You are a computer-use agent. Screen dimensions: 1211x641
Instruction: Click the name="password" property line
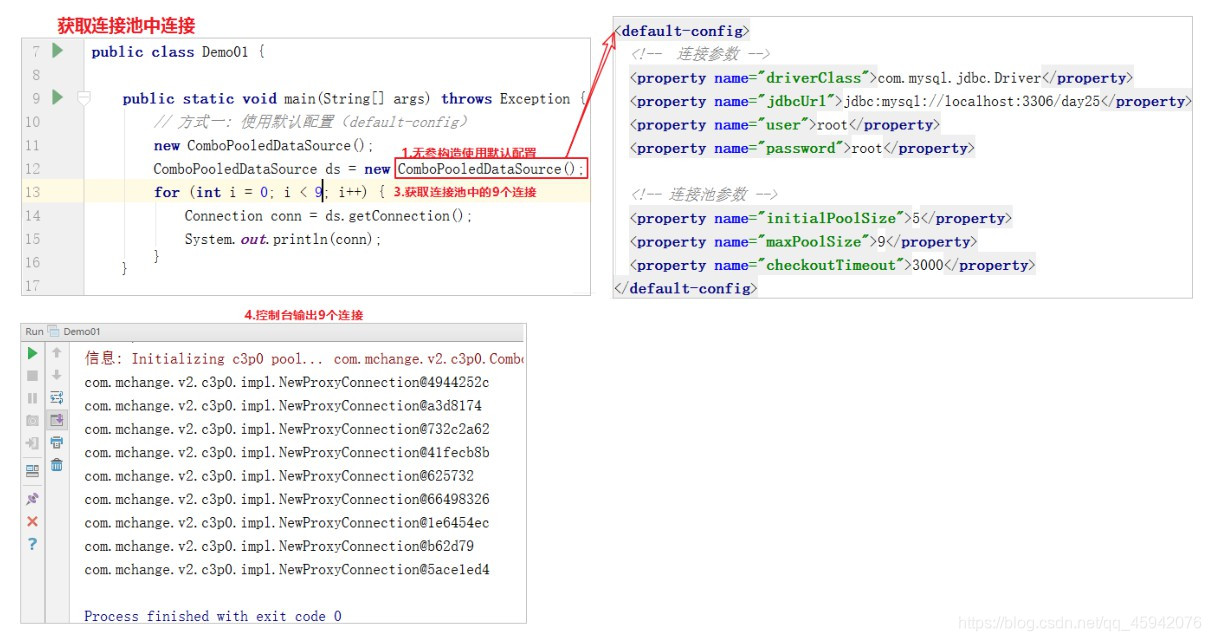tap(801, 148)
